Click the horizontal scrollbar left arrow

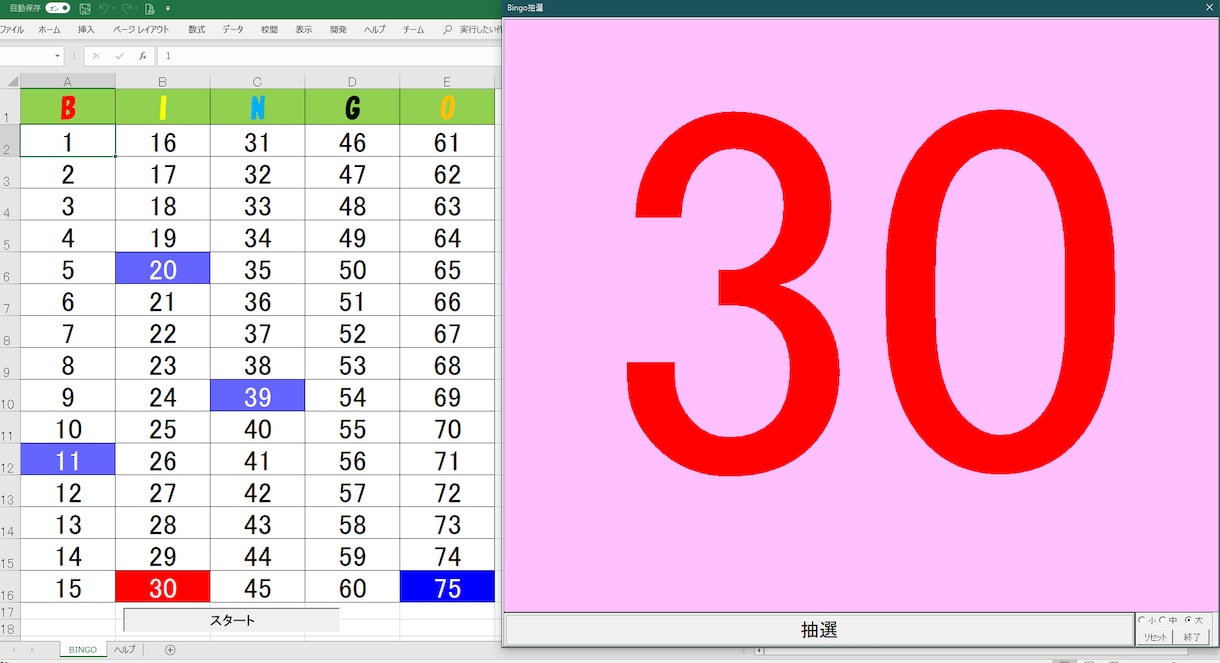758,651
